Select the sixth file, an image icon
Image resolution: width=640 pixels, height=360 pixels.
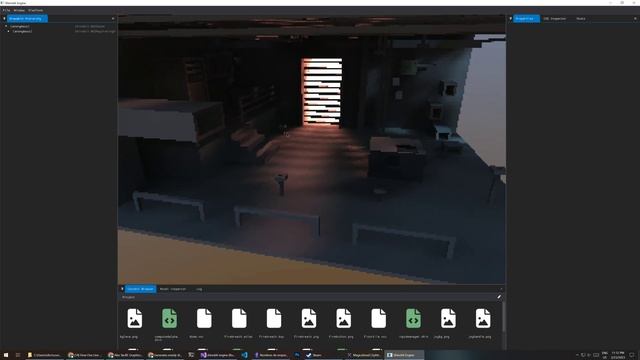click(x=309, y=318)
